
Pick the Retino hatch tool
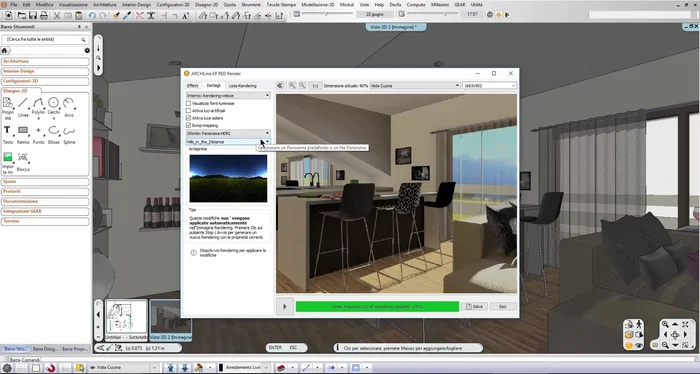pos(23,135)
